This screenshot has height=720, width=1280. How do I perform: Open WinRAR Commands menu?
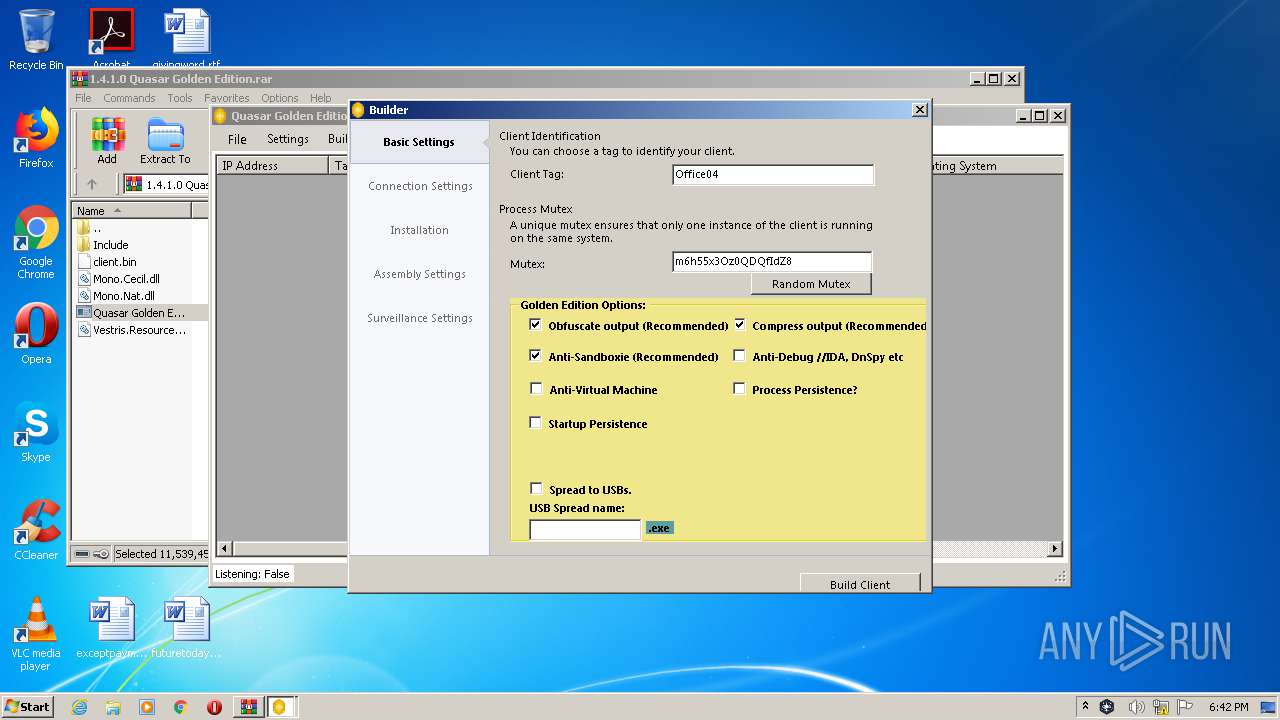[x=129, y=98]
